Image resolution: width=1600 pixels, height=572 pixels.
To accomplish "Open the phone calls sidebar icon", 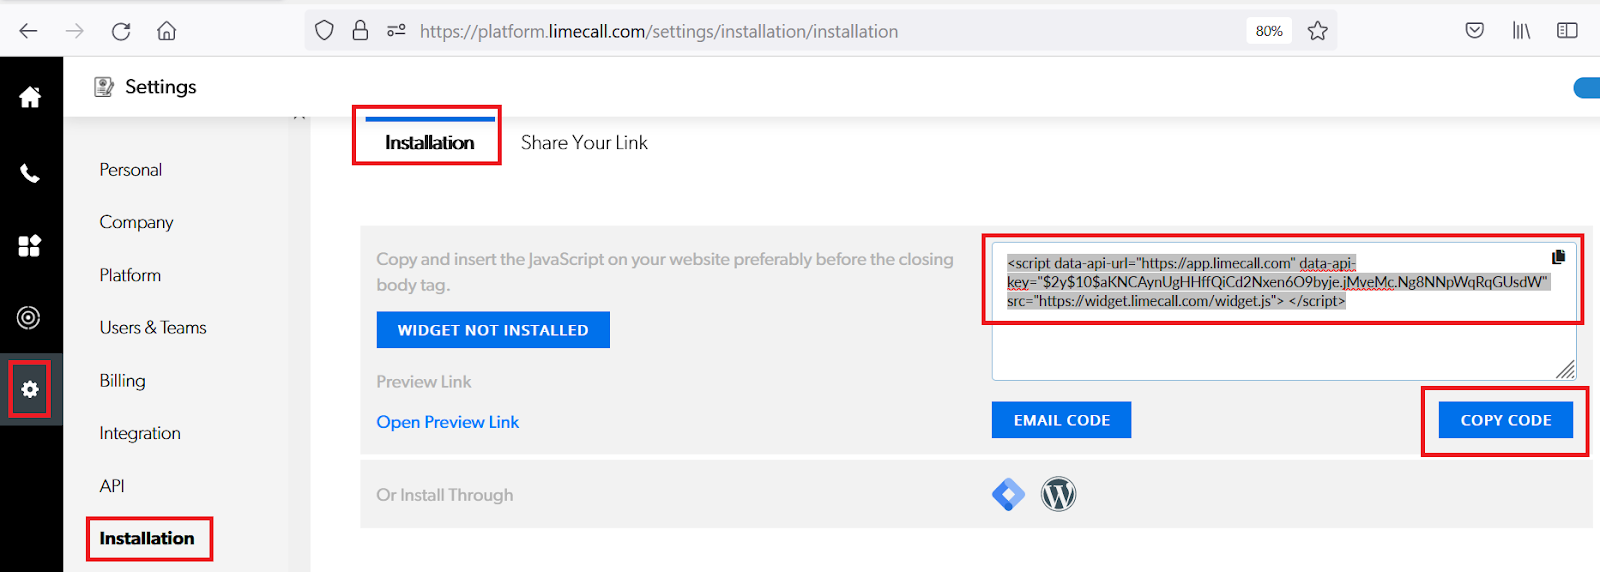I will [30, 174].
